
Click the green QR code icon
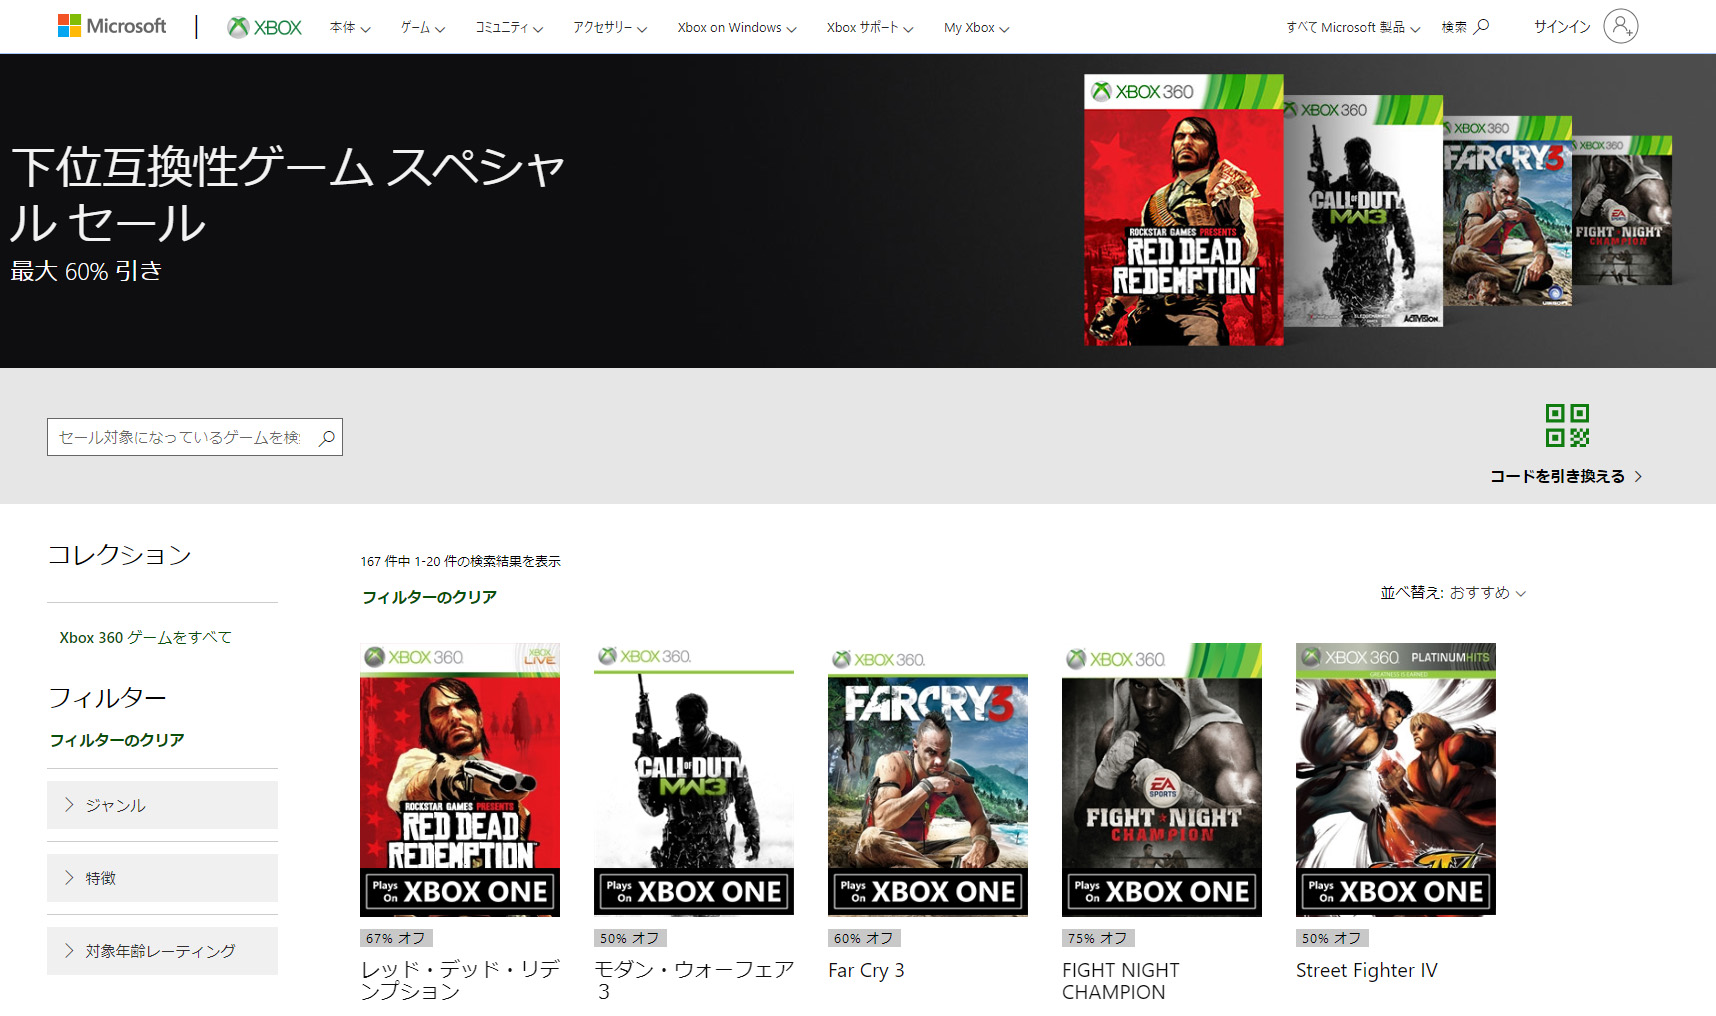point(1567,425)
